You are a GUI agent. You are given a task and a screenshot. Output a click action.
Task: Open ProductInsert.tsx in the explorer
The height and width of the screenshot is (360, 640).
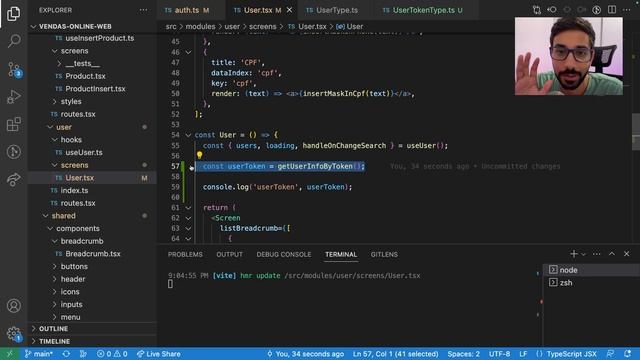pyautogui.click(x=95, y=89)
